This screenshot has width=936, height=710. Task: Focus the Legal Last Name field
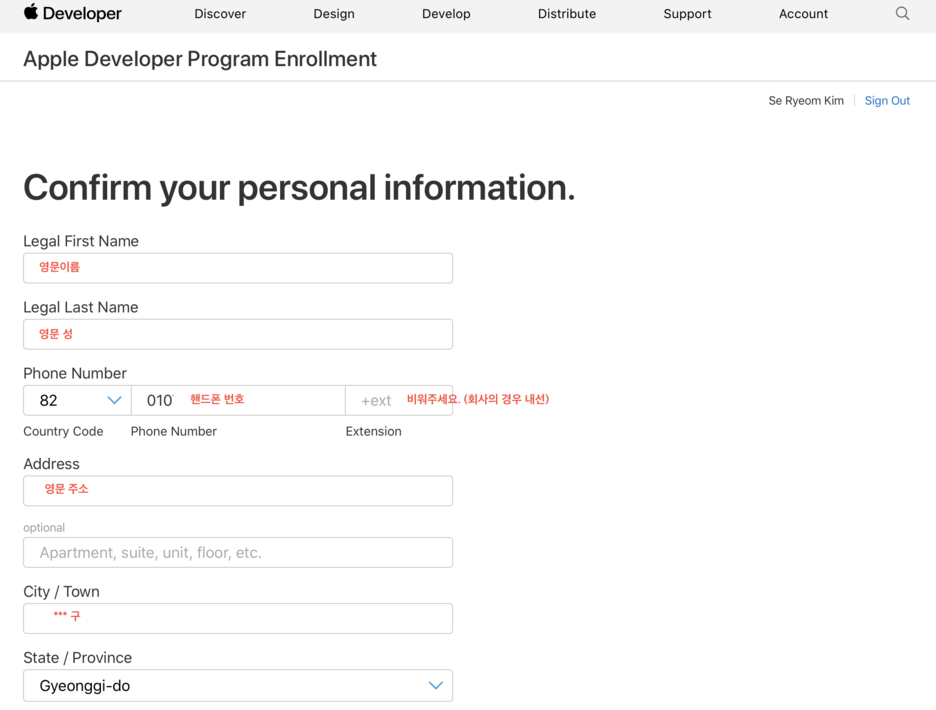[x=238, y=334]
